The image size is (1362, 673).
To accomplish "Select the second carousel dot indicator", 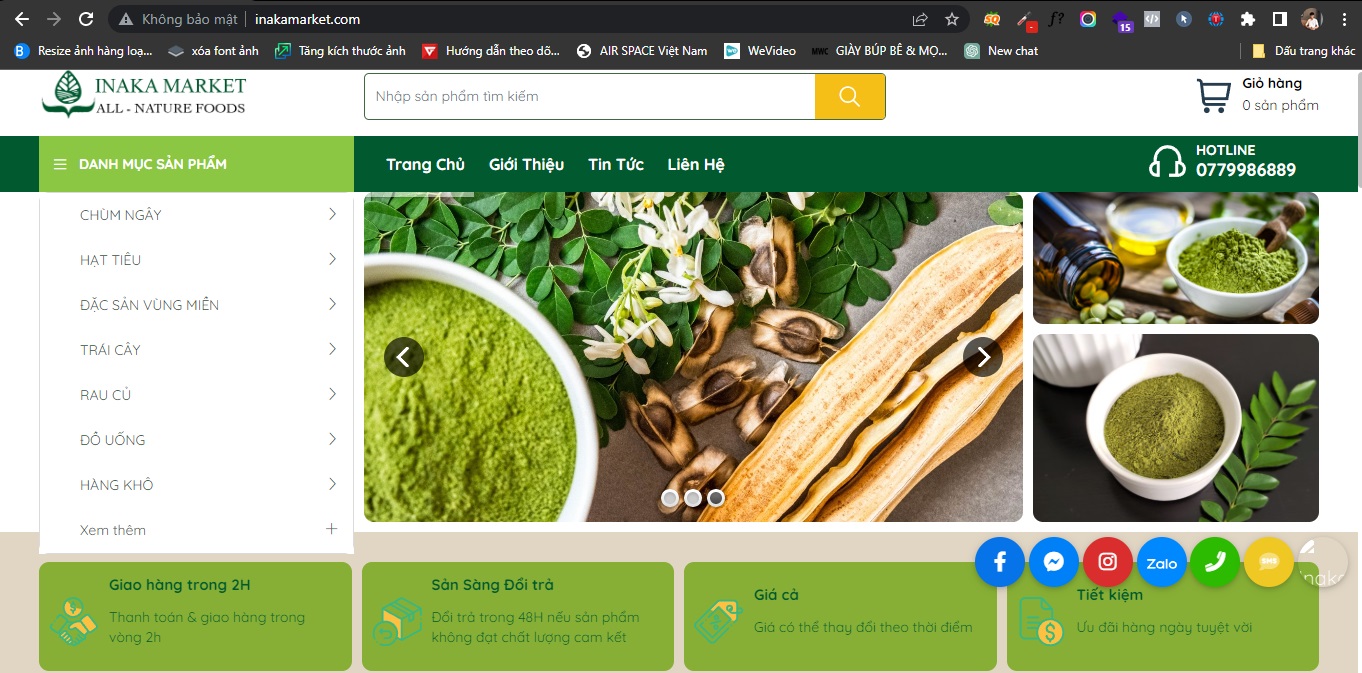I will 692,497.
